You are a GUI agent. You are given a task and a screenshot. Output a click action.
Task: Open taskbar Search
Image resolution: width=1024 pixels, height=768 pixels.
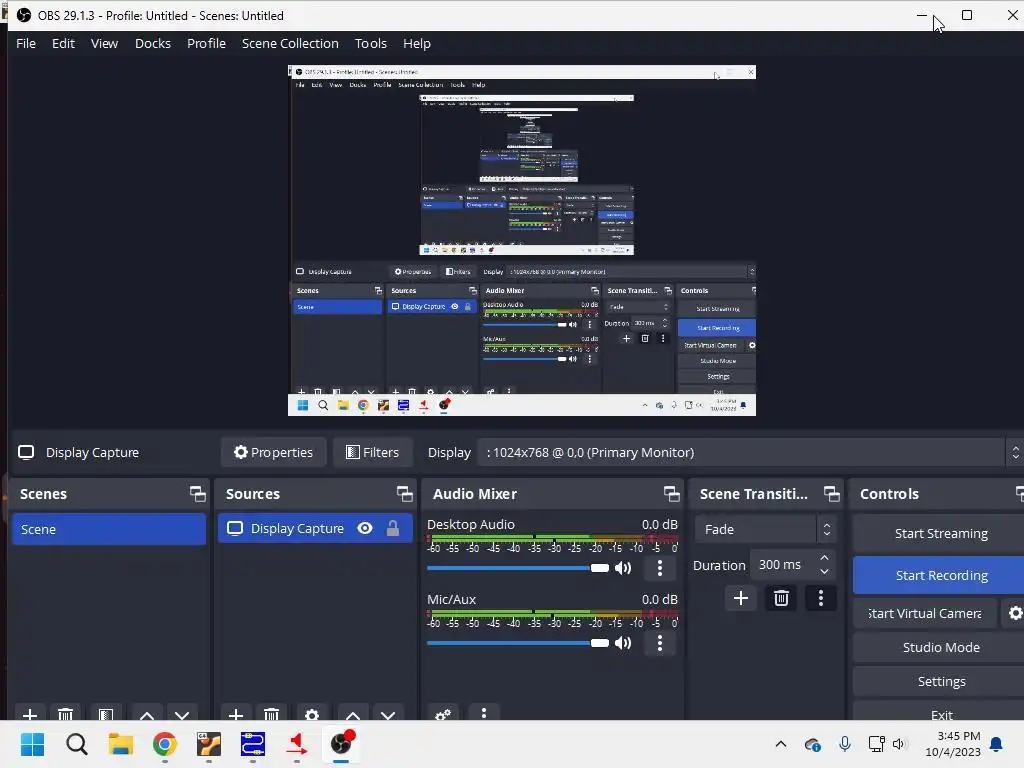pos(76,744)
